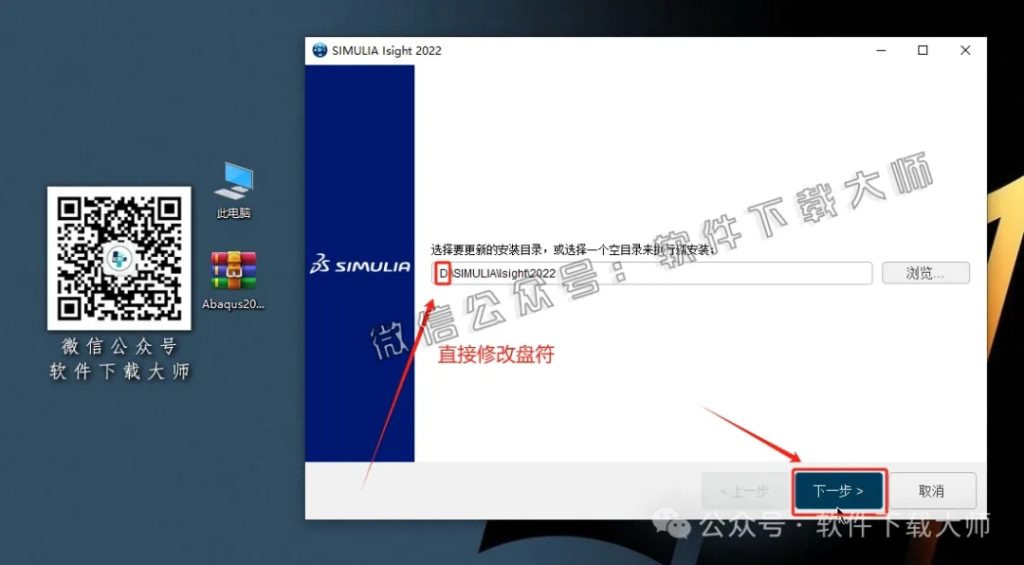This screenshot has height=565, width=1024.
Task: Click the SIMULIA Isight 2022 window title
Action: click(x=387, y=50)
